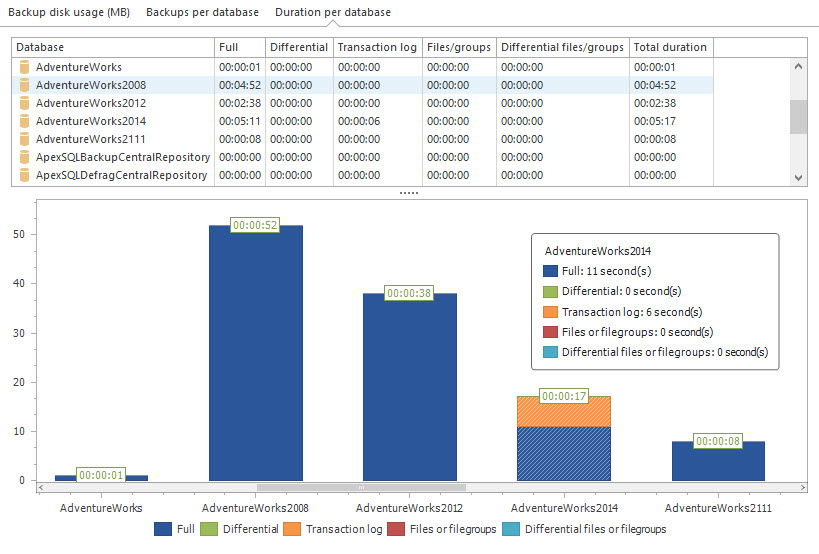Click the 00:00:38 bar label
This screenshot has width=819, height=554.
[x=409, y=293]
